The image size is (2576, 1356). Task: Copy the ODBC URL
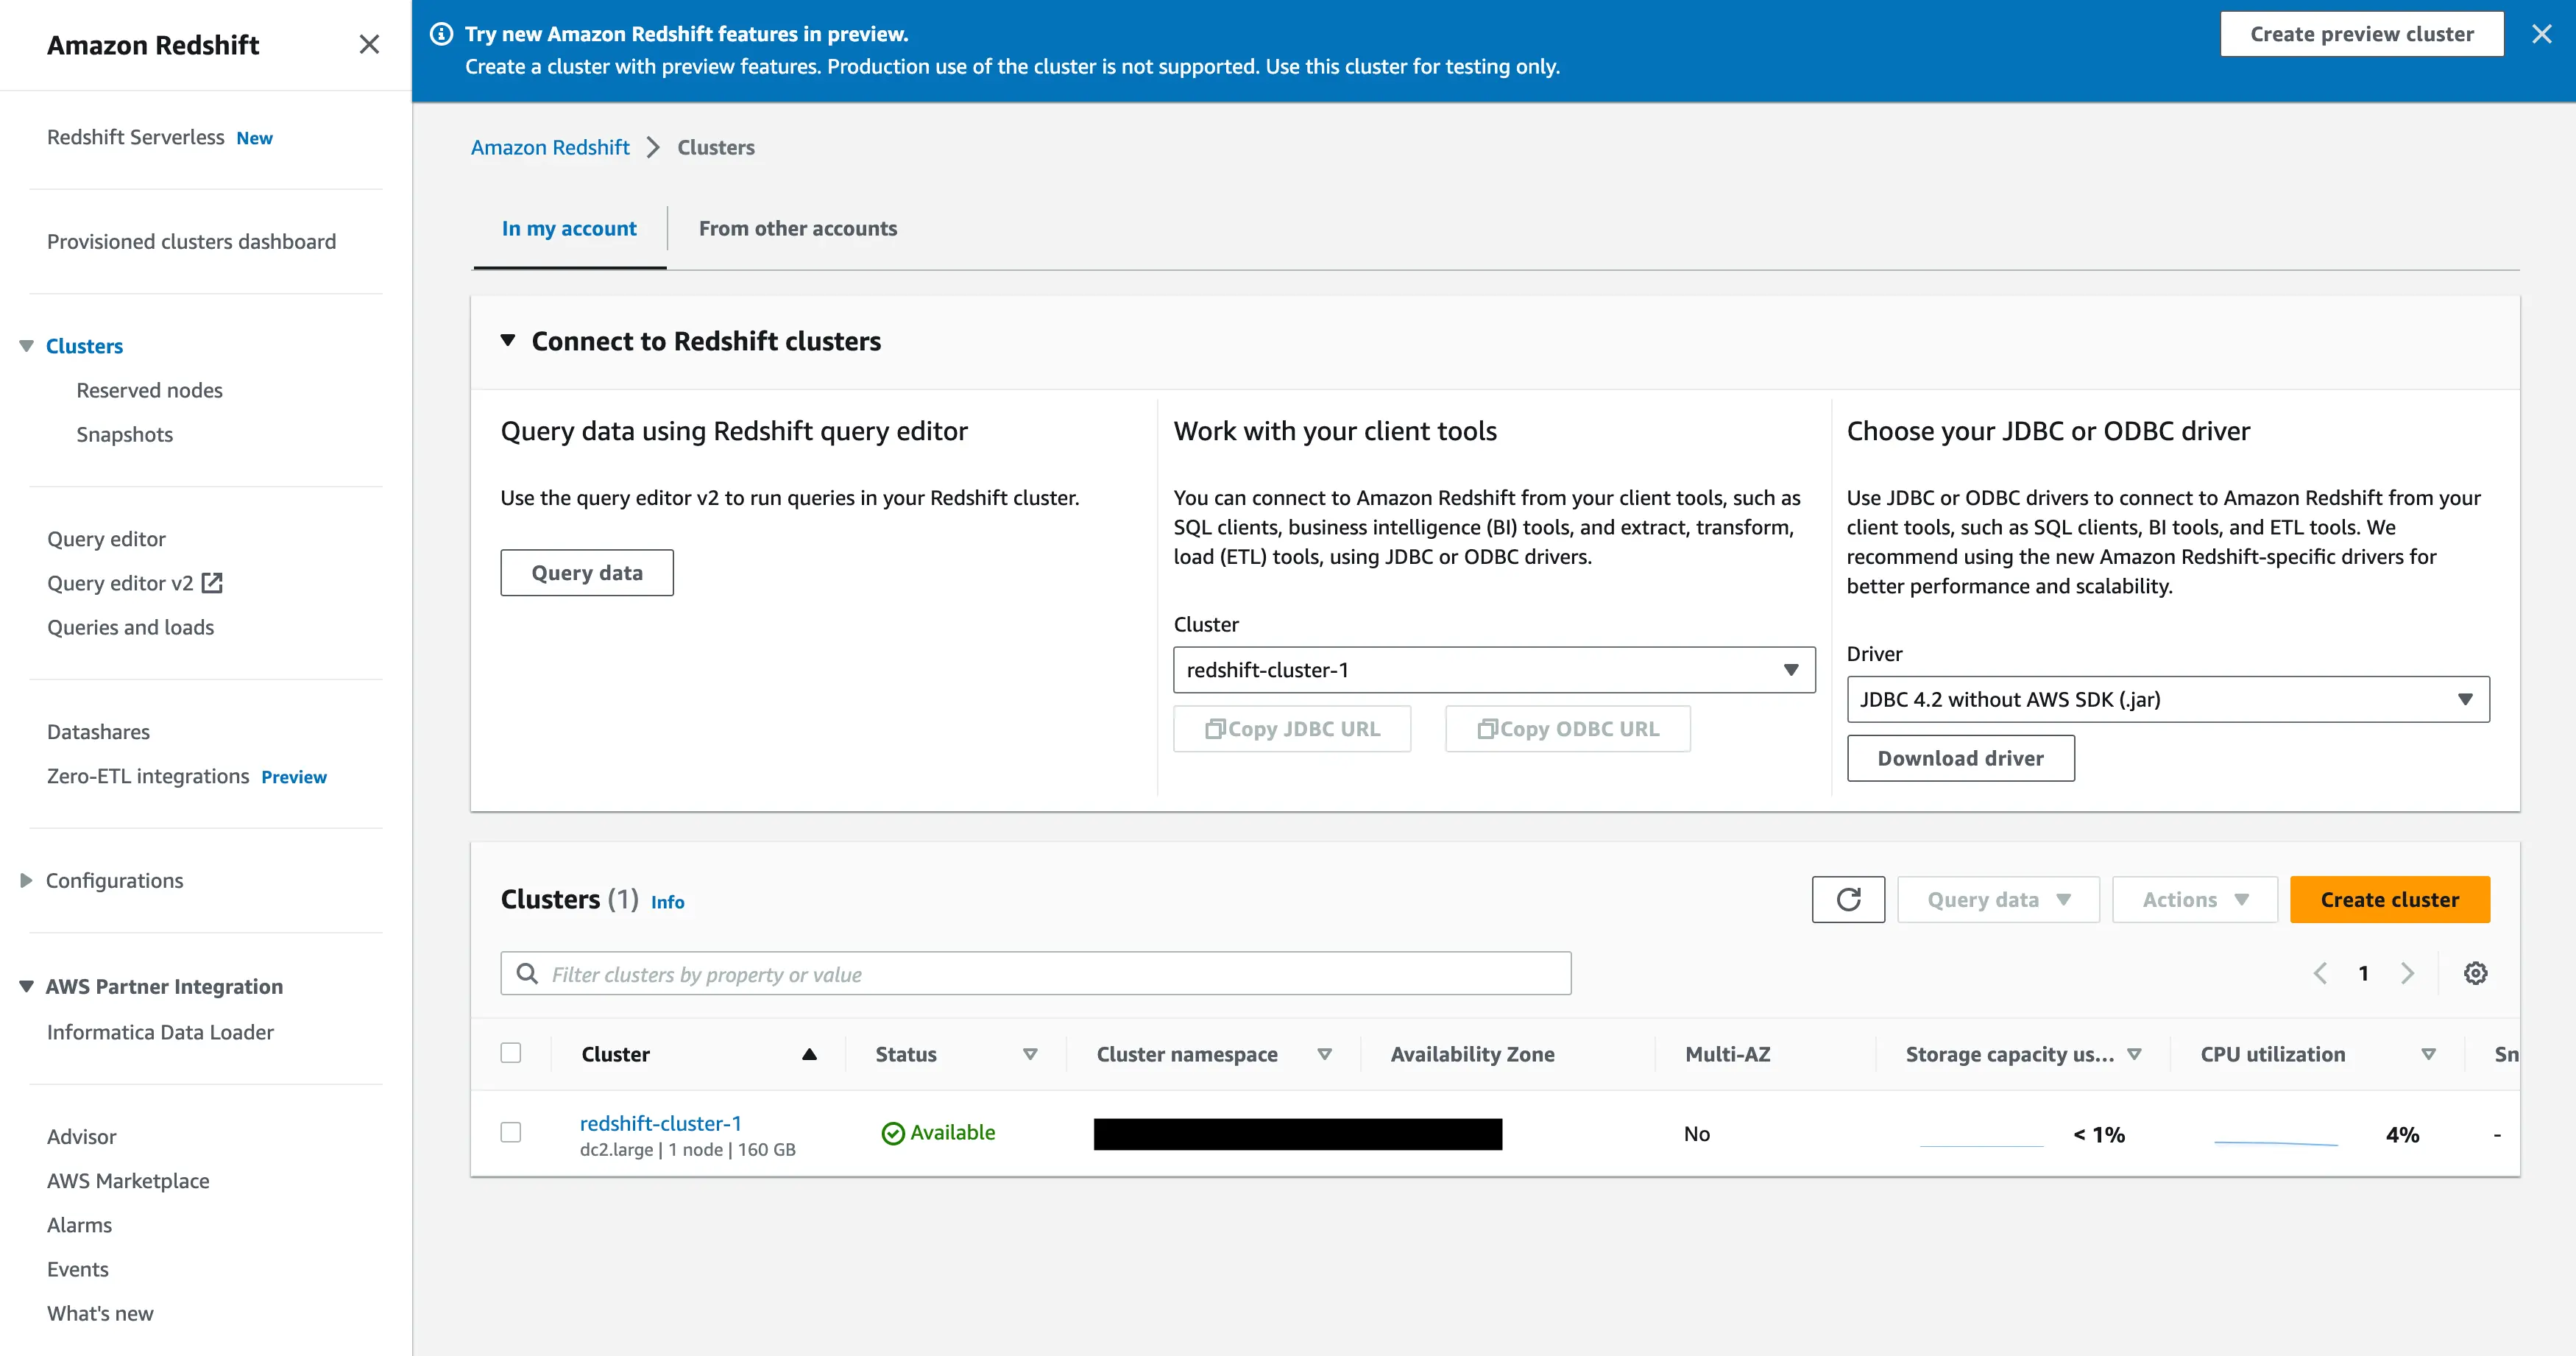1566,729
